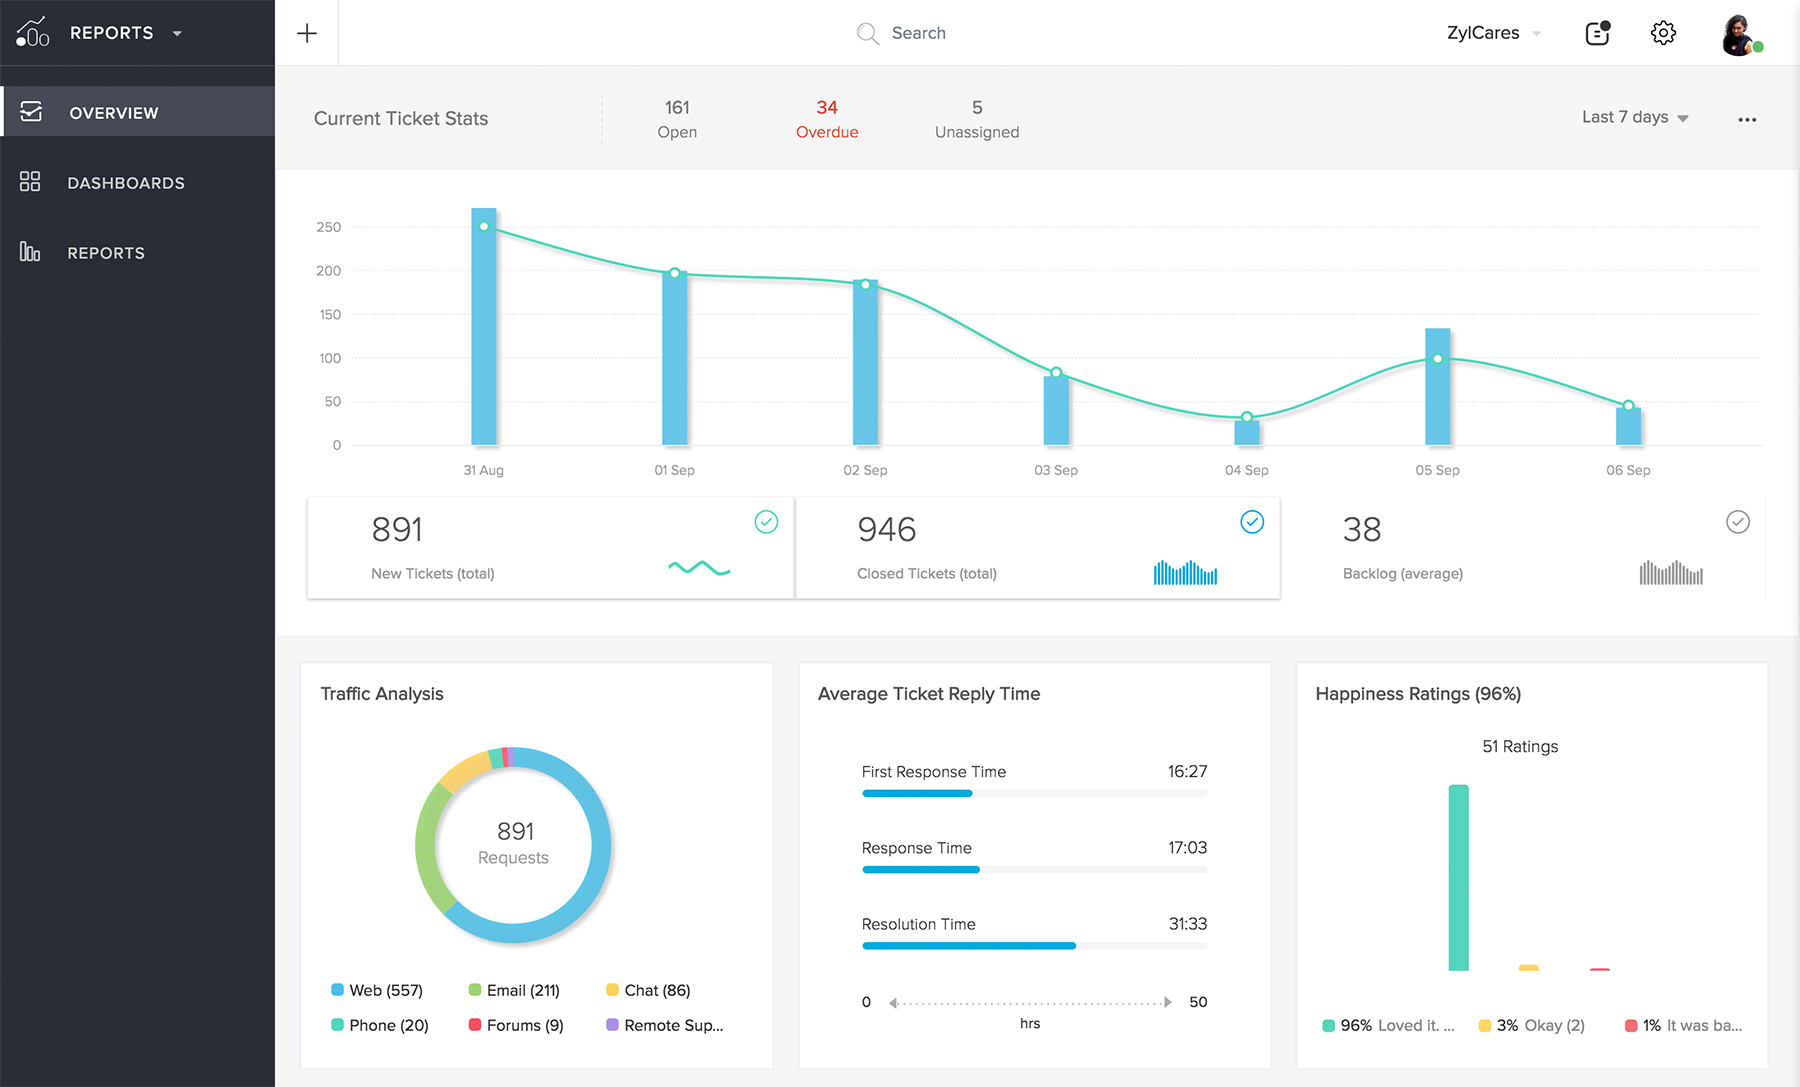Open the notifications icon in header

point(1597,33)
